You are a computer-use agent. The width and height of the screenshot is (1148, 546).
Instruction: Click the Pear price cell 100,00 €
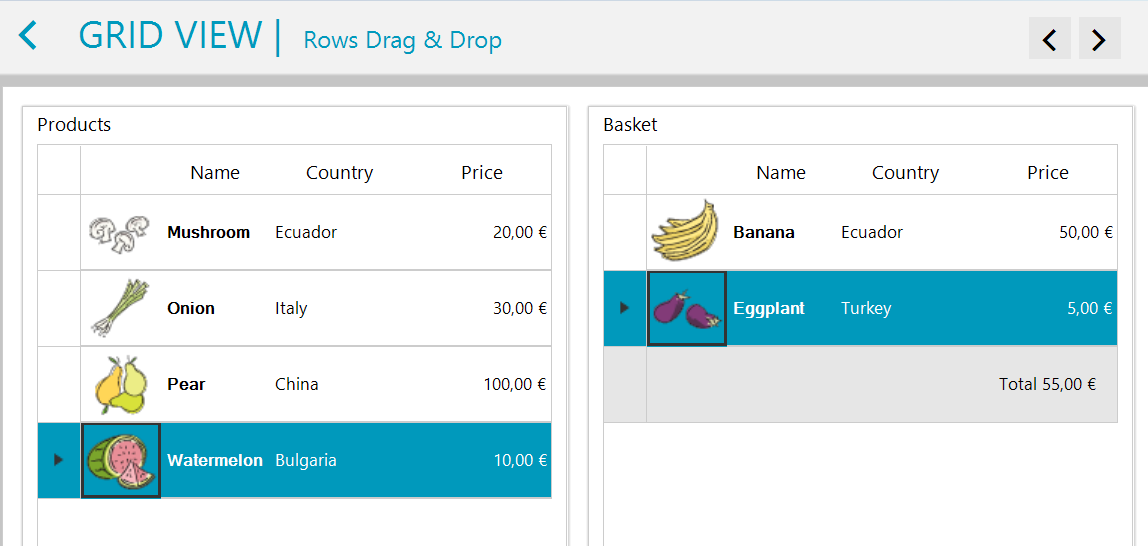tap(514, 384)
